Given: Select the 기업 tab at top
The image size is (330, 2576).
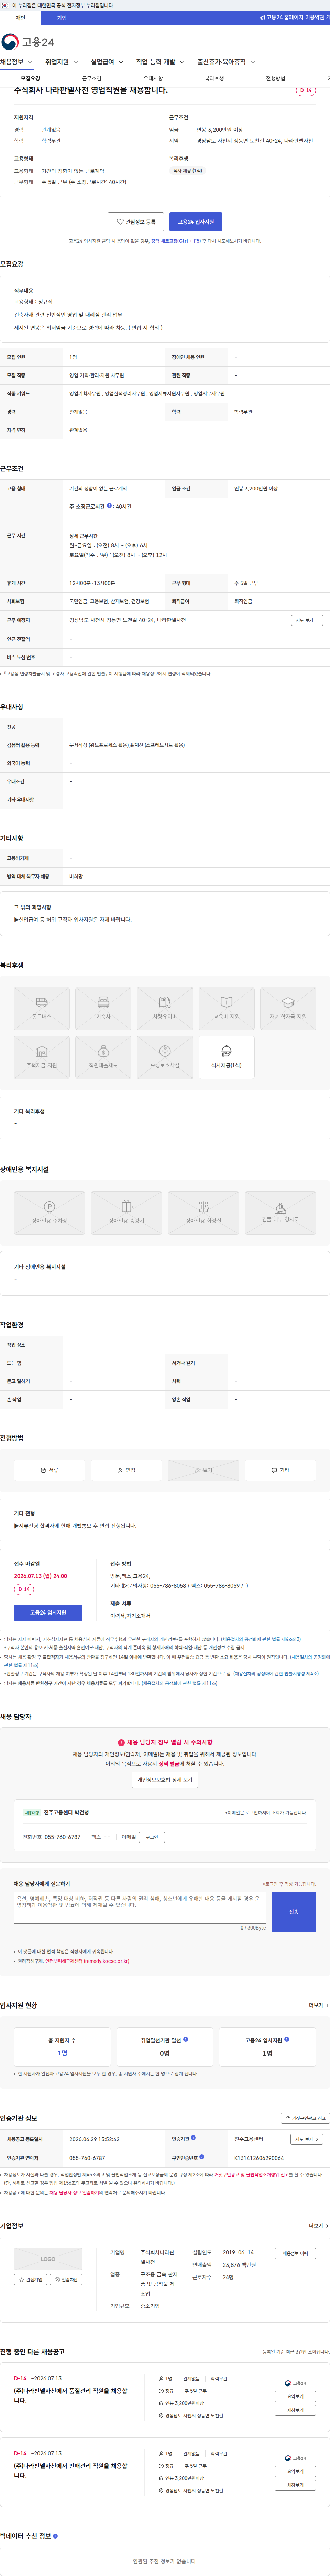Looking at the screenshot, I should (62, 18).
